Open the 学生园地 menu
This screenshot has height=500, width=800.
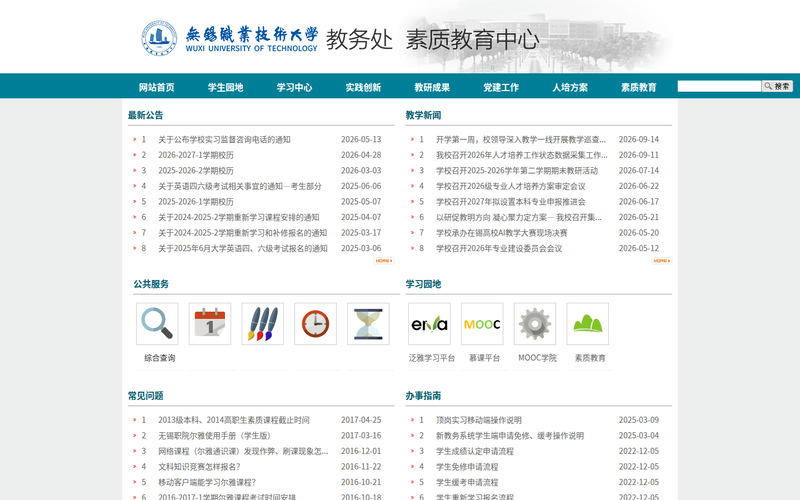(226, 87)
